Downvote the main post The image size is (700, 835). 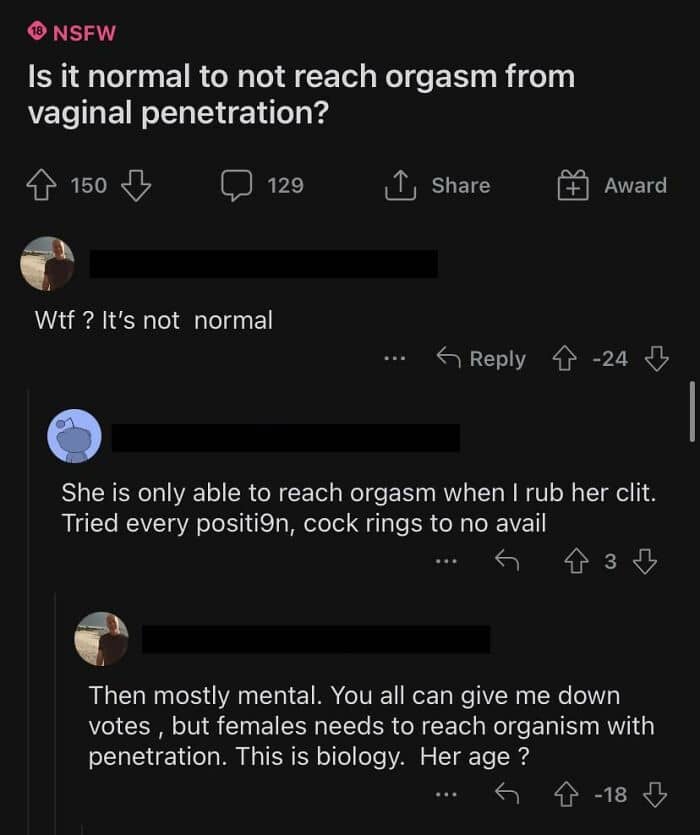pyautogui.click(x=135, y=186)
